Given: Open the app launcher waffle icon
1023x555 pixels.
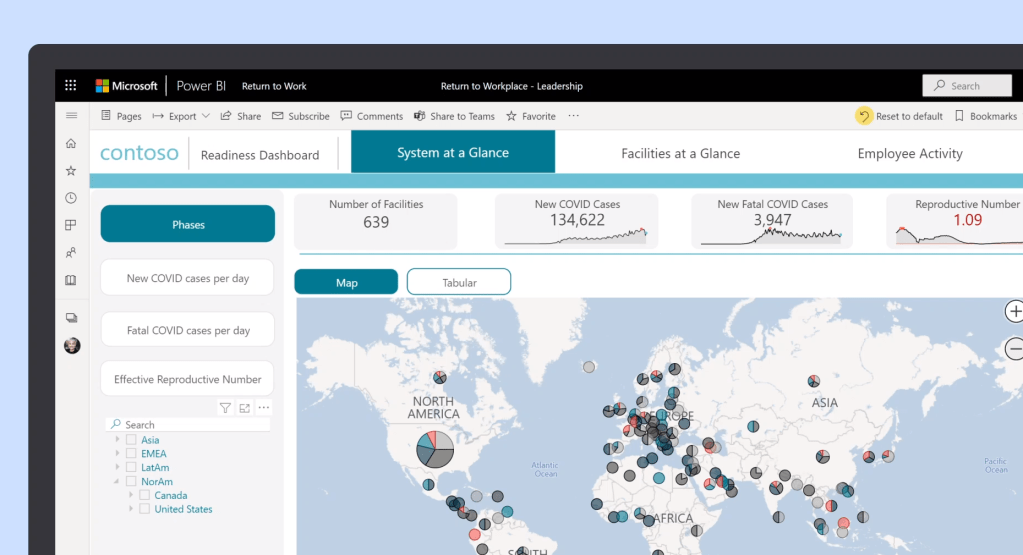Looking at the screenshot, I should tap(71, 86).
